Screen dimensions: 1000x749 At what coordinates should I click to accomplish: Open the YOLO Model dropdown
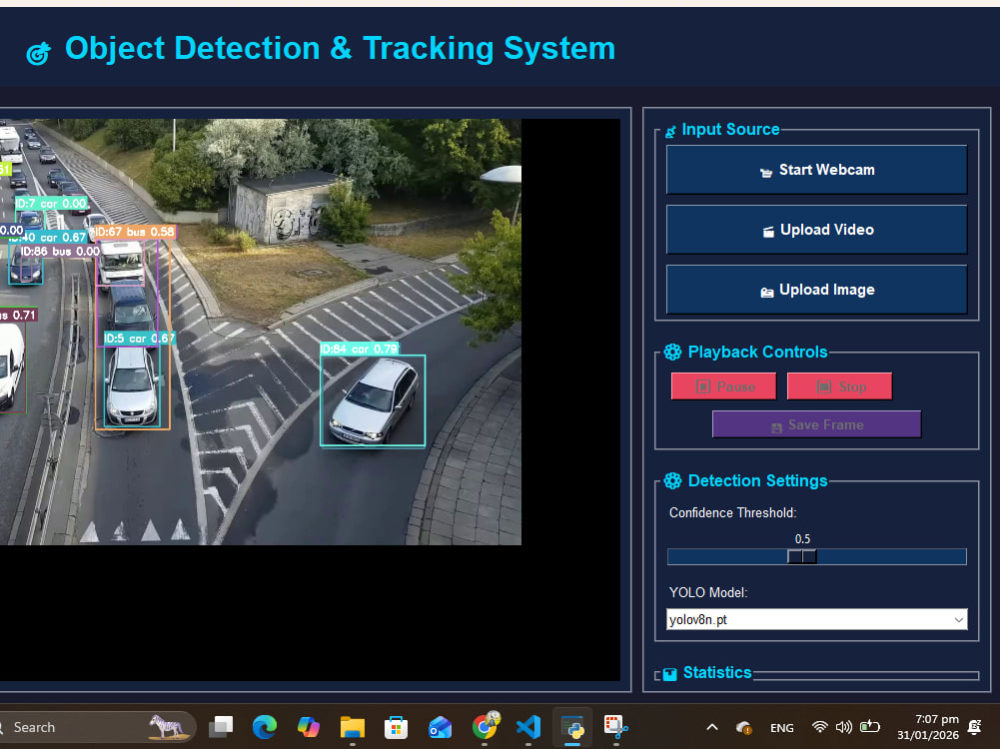(816, 619)
